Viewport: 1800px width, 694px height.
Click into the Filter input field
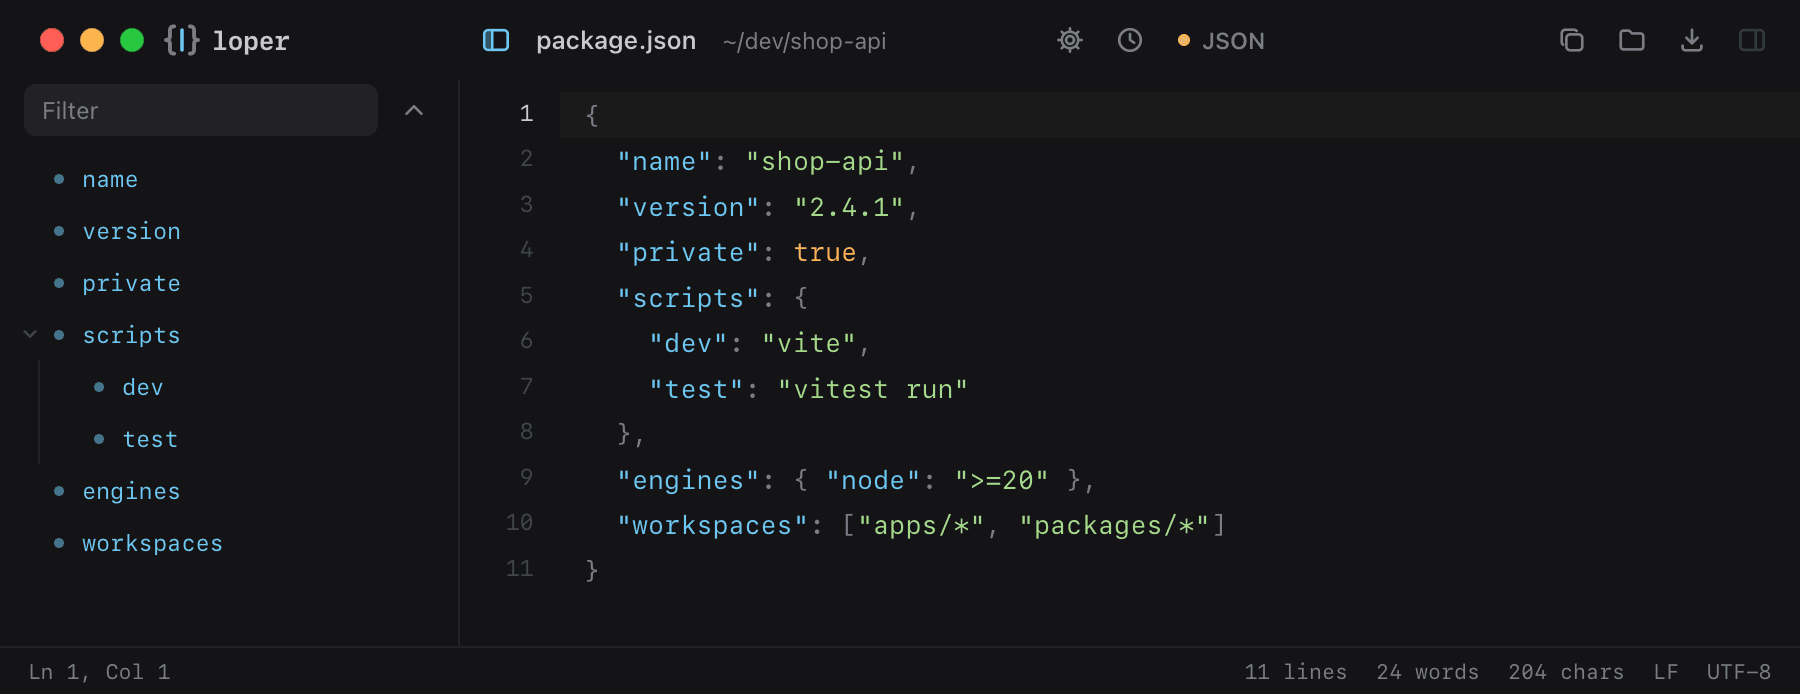point(201,110)
